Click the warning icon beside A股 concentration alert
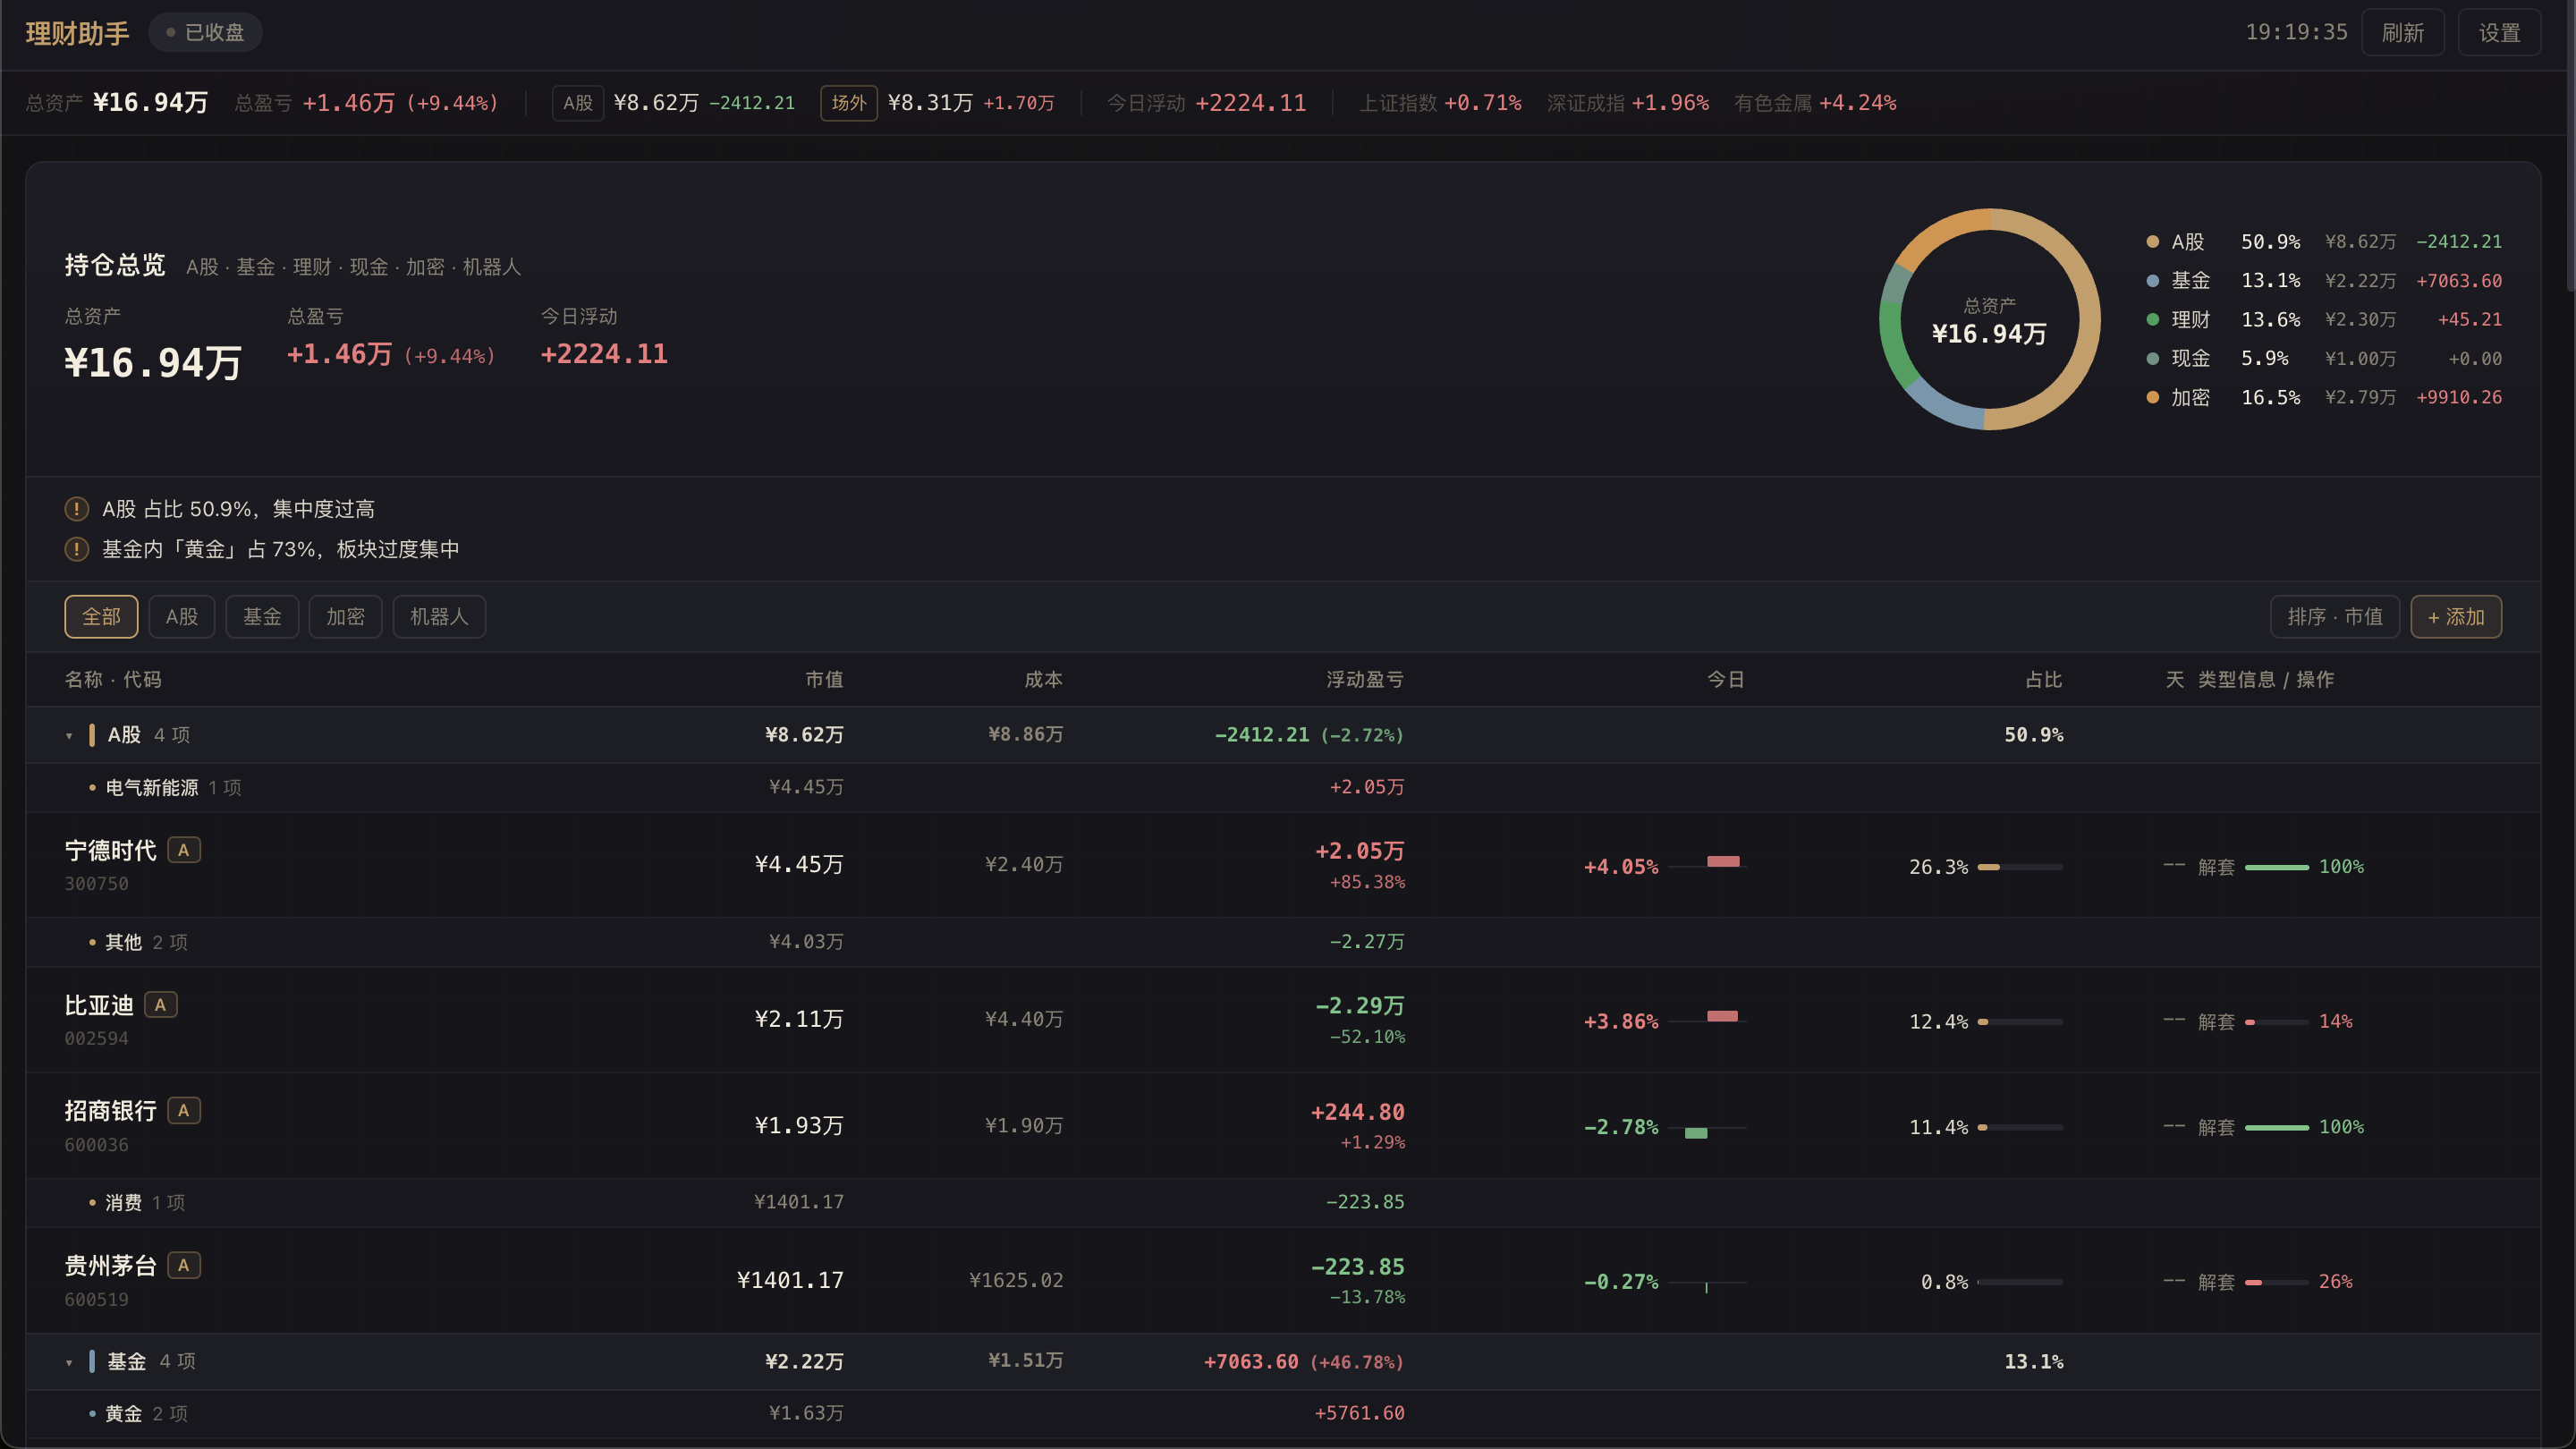Screen dimensions: 2576x1449 (76, 509)
